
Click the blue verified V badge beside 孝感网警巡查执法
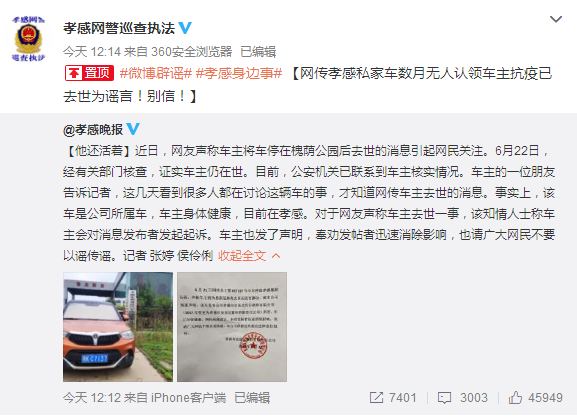pos(185,28)
